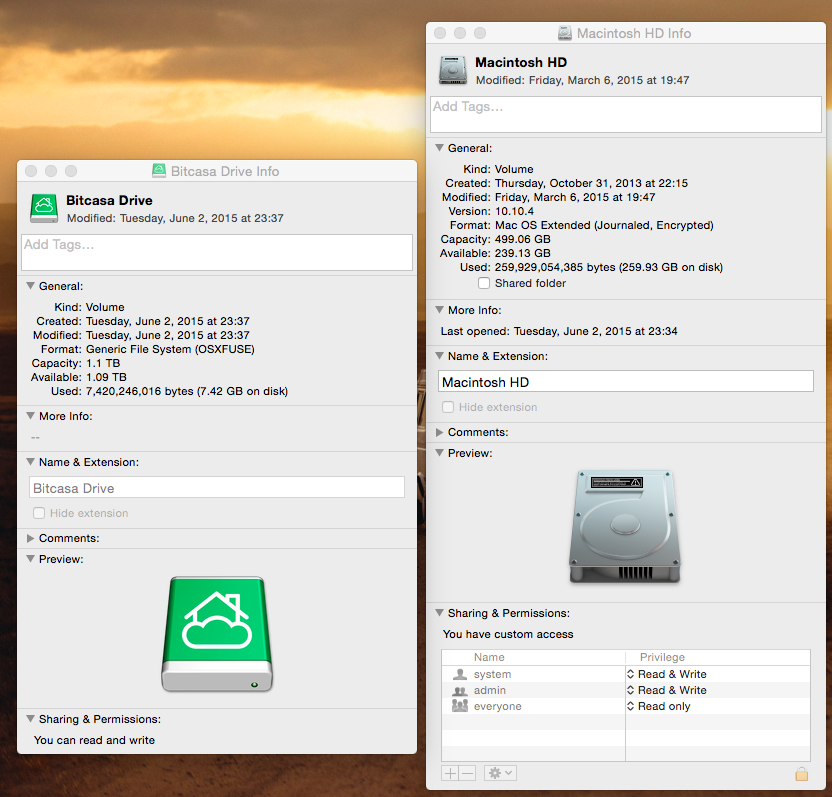Screen dimensions: 832x797
Task: Click the Macintosh HD title bar proxy icon
Action: coord(565,33)
